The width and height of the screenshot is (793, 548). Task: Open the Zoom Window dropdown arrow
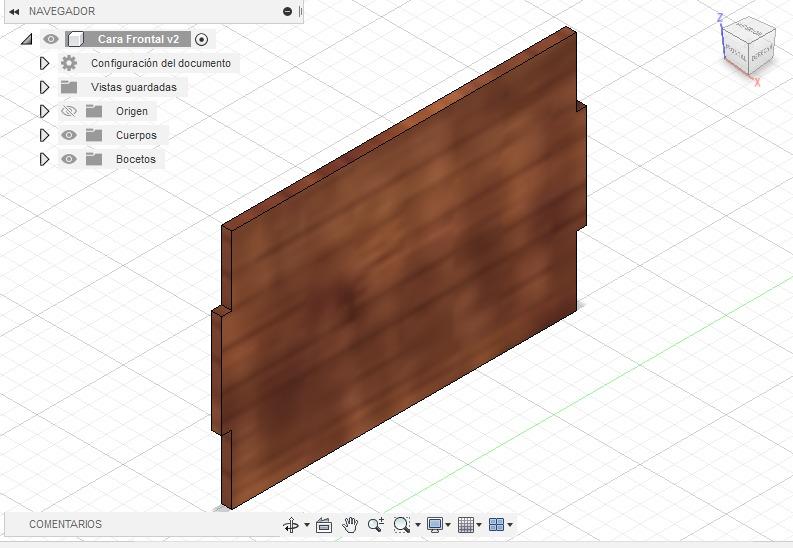(418, 525)
